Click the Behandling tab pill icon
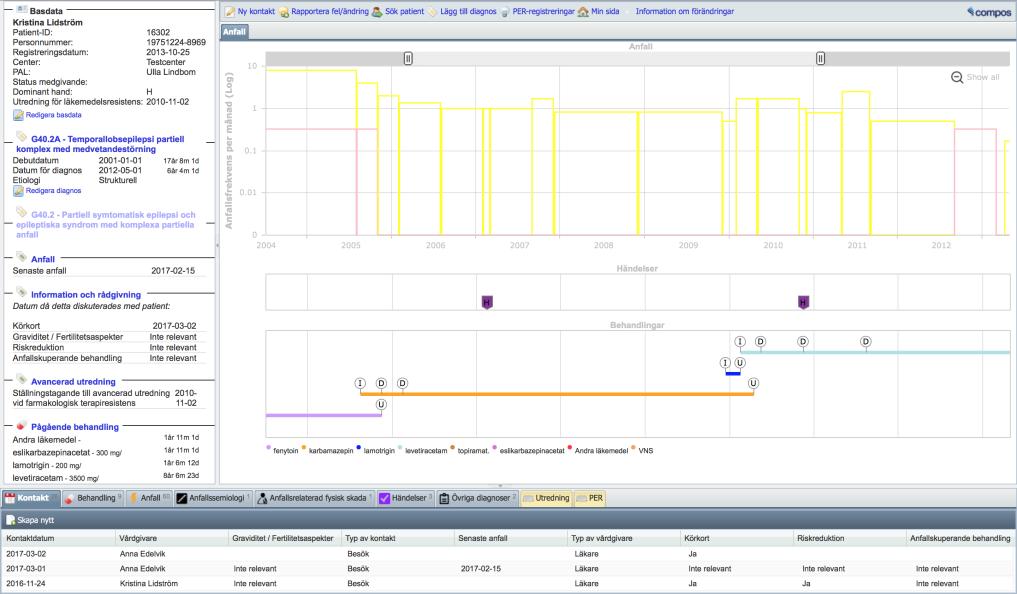The image size is (1017, 594). click(69, 498)
